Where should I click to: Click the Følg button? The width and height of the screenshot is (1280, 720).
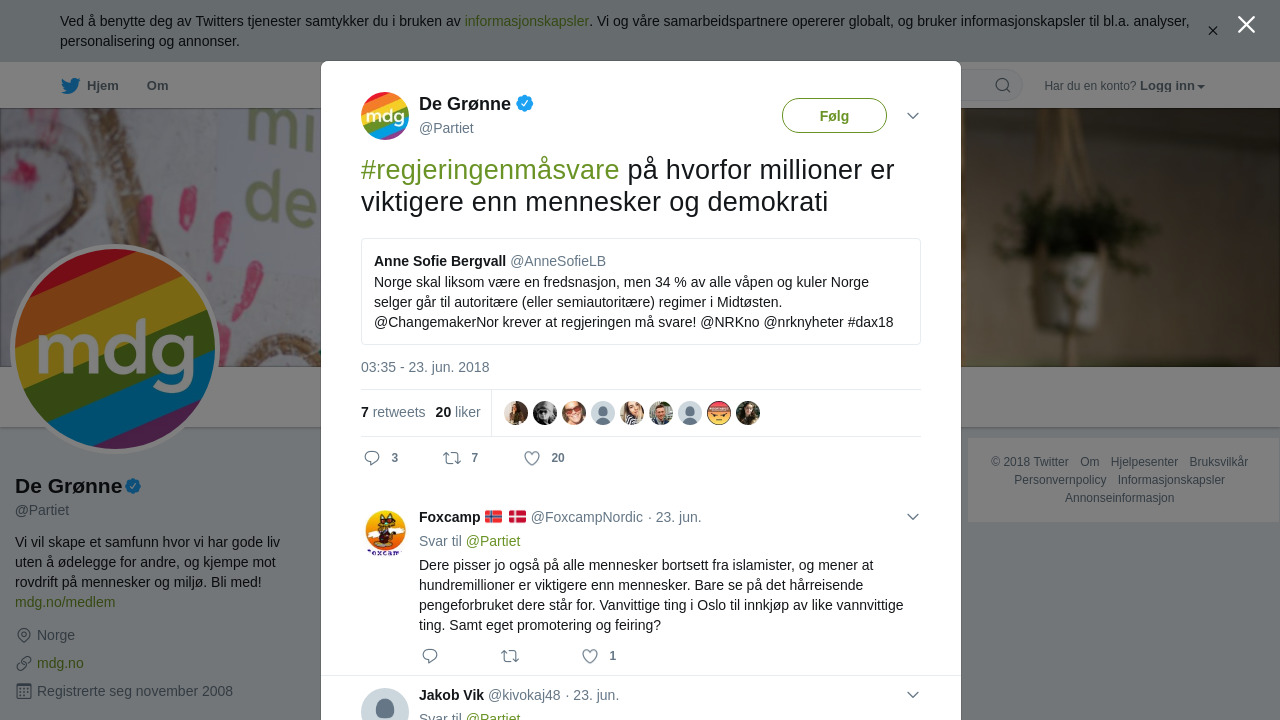pyautogui.click(x=834, y=116)
